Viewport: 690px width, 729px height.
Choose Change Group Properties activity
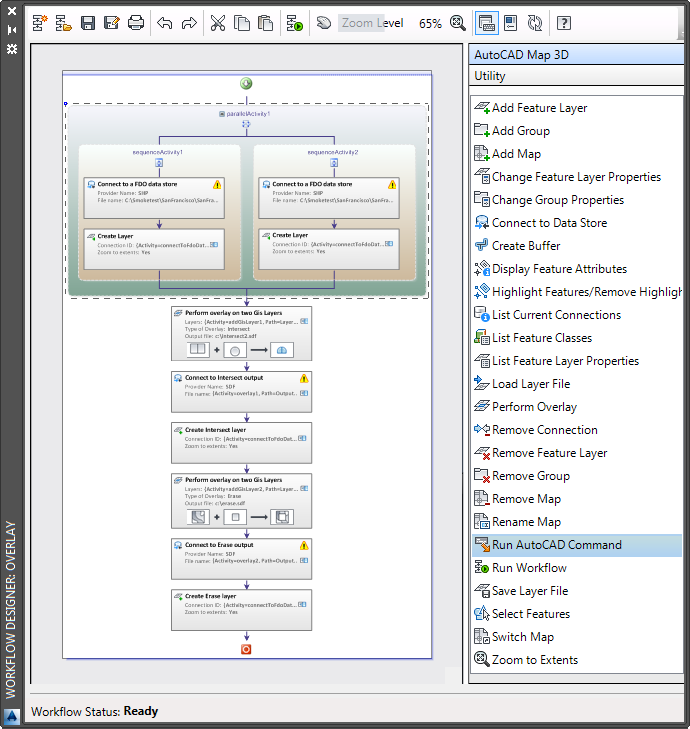[x=577, y=200]
